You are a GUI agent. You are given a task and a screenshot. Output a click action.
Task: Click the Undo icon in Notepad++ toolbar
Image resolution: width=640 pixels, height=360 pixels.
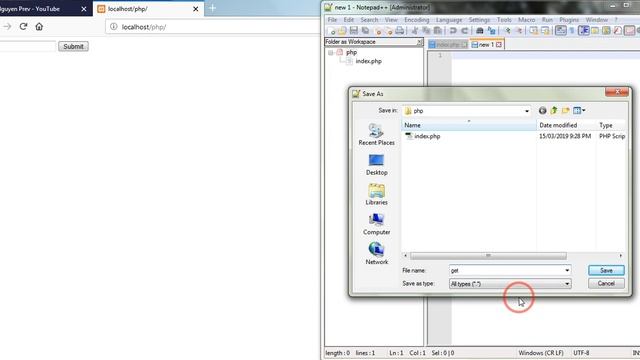click(x=453, y=31)
